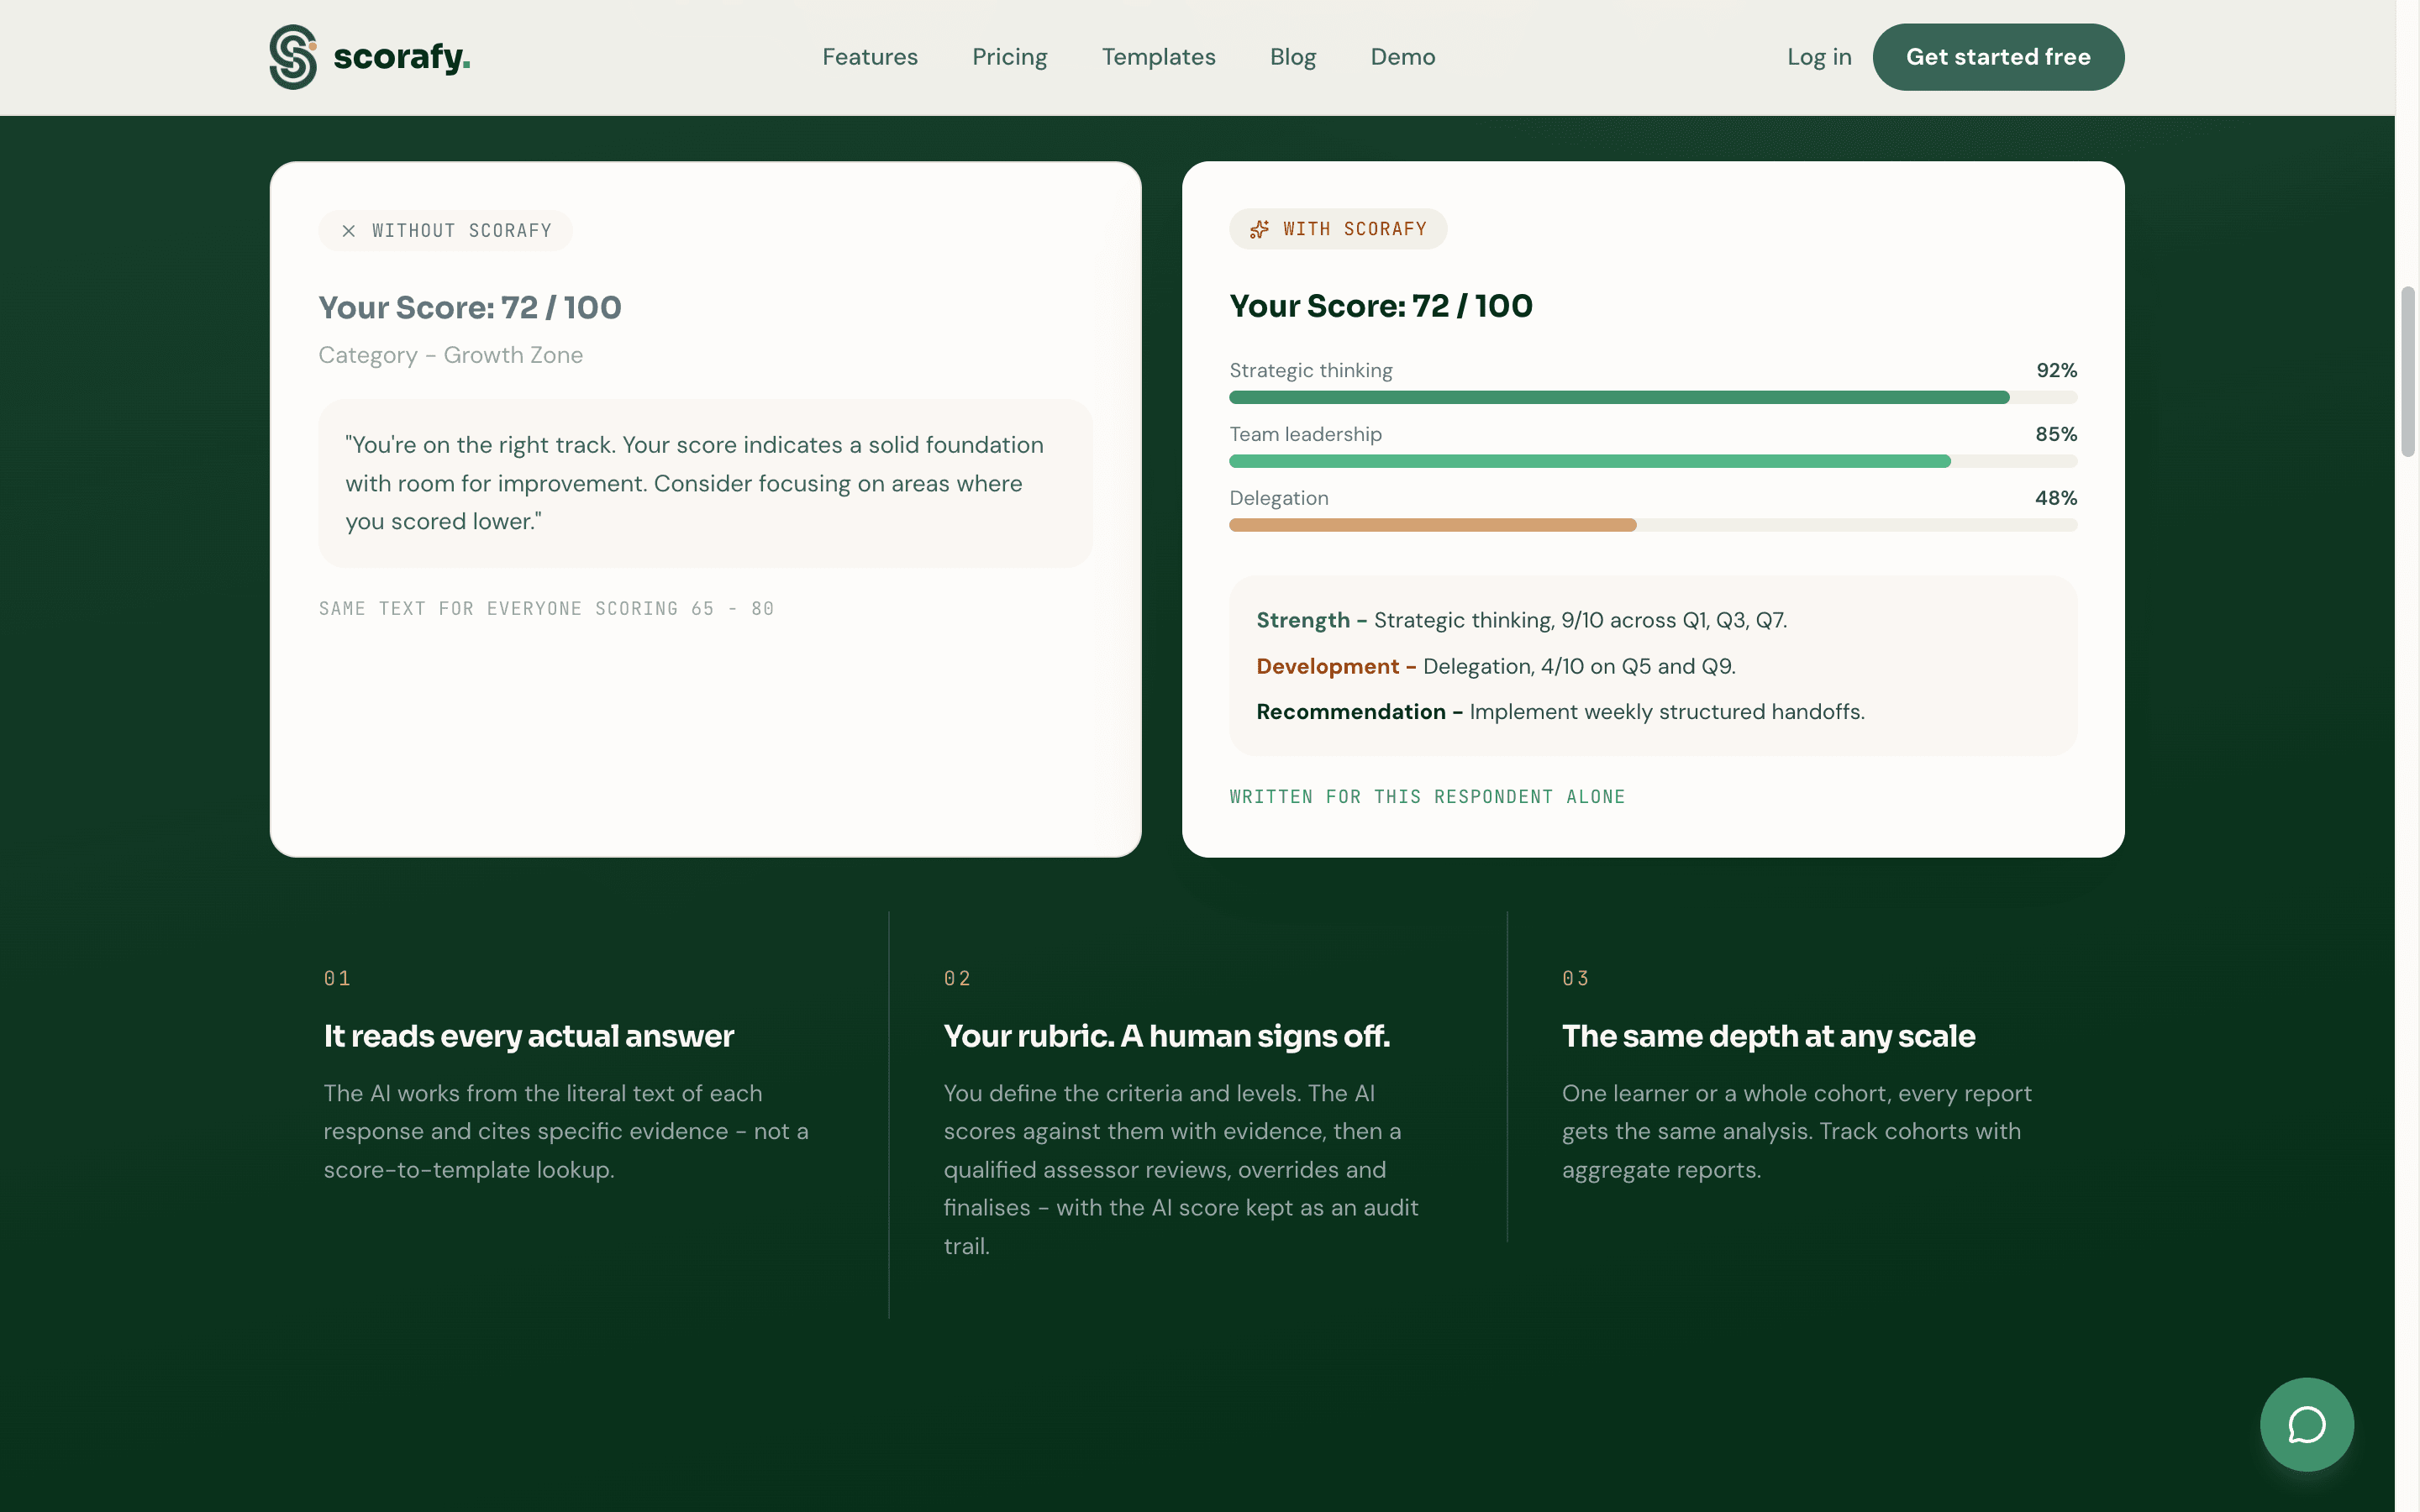The width and height of the screenshot is (2420, 1512).
Task: Visit the Blog link in the header
Action: 1292,57
